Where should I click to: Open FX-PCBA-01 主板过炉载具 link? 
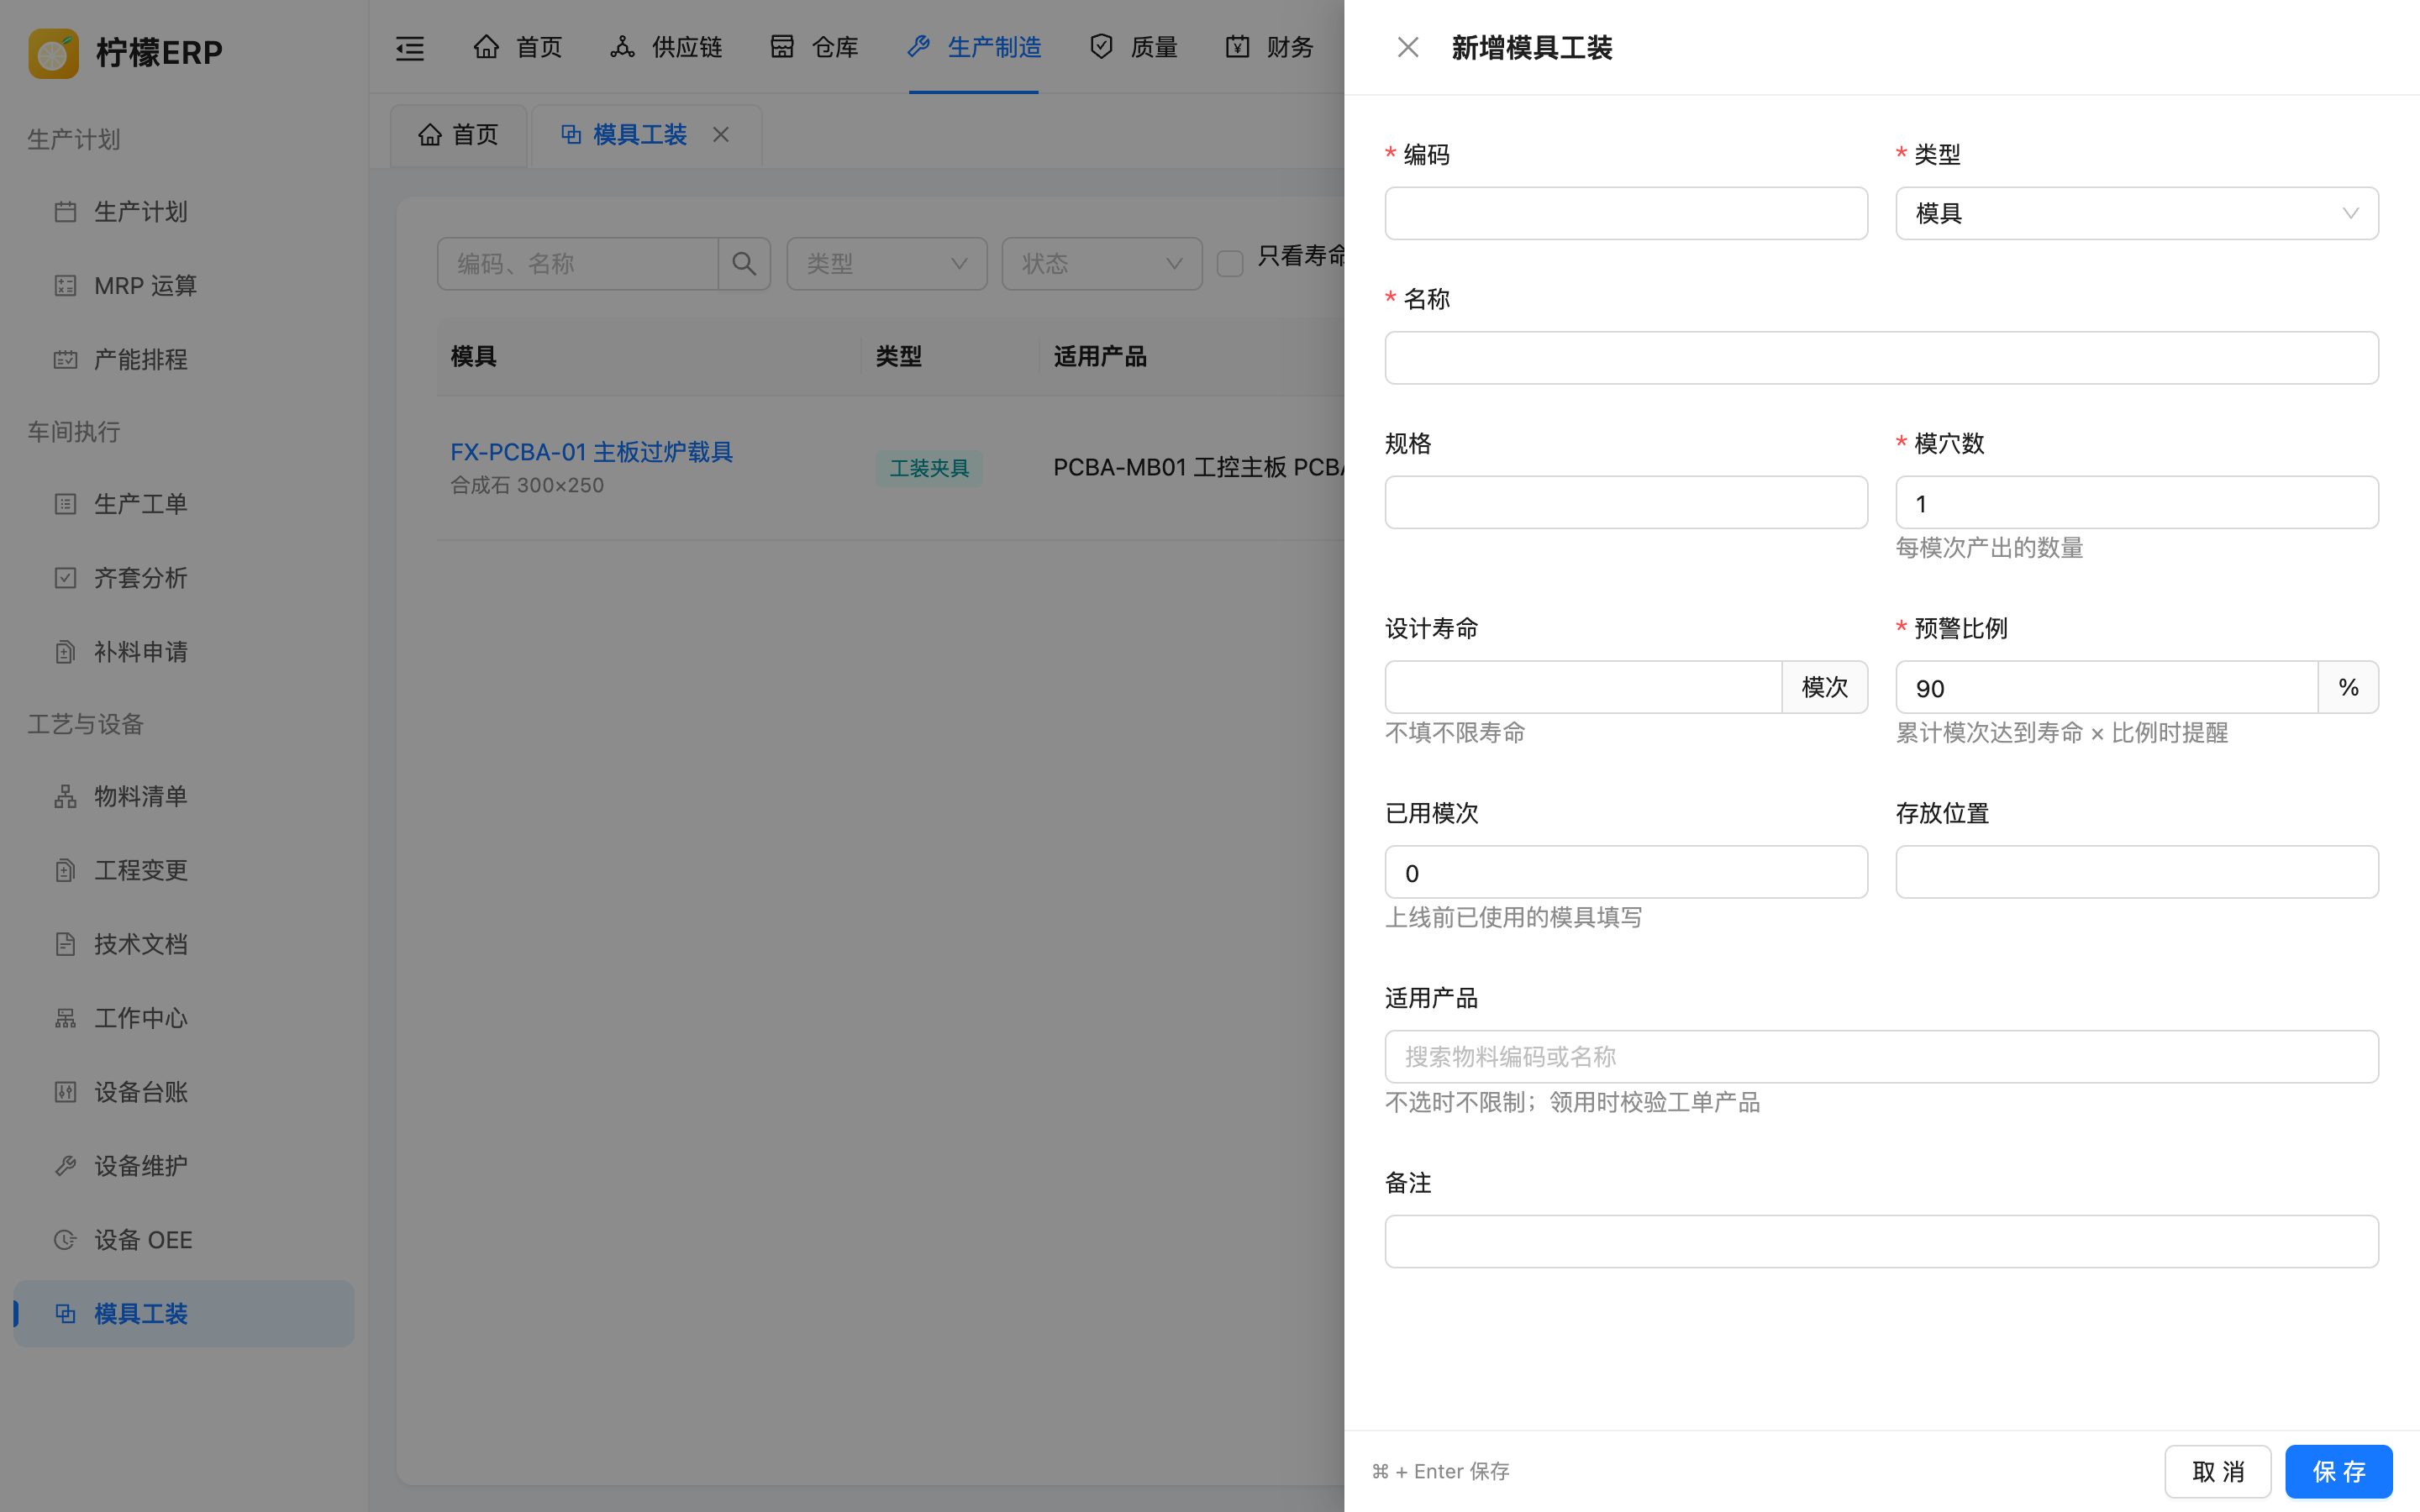(x=591, y=452)
